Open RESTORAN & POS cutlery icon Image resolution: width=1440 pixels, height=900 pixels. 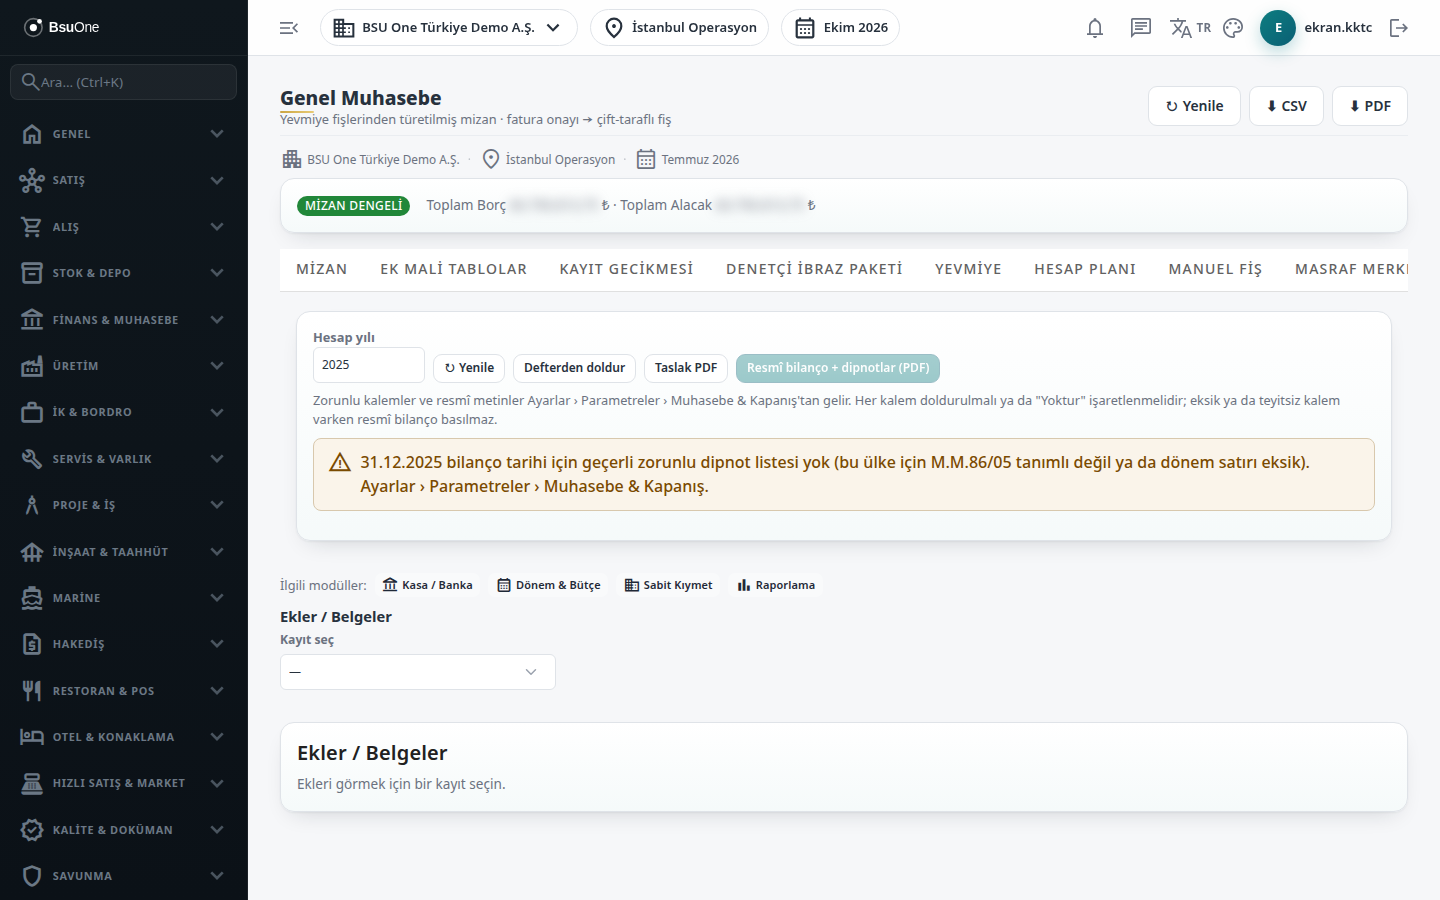pyautogui.click(x=32, y=691)
